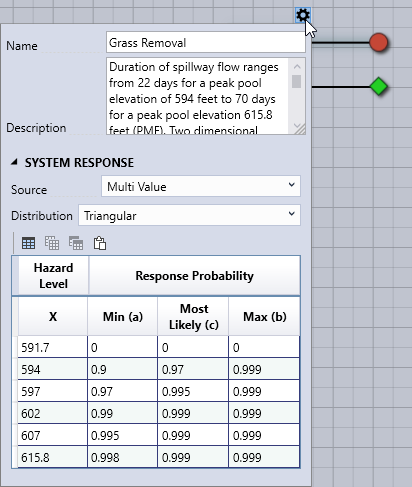
Task: Click the description scrollbar thumb
Action: 297,81
